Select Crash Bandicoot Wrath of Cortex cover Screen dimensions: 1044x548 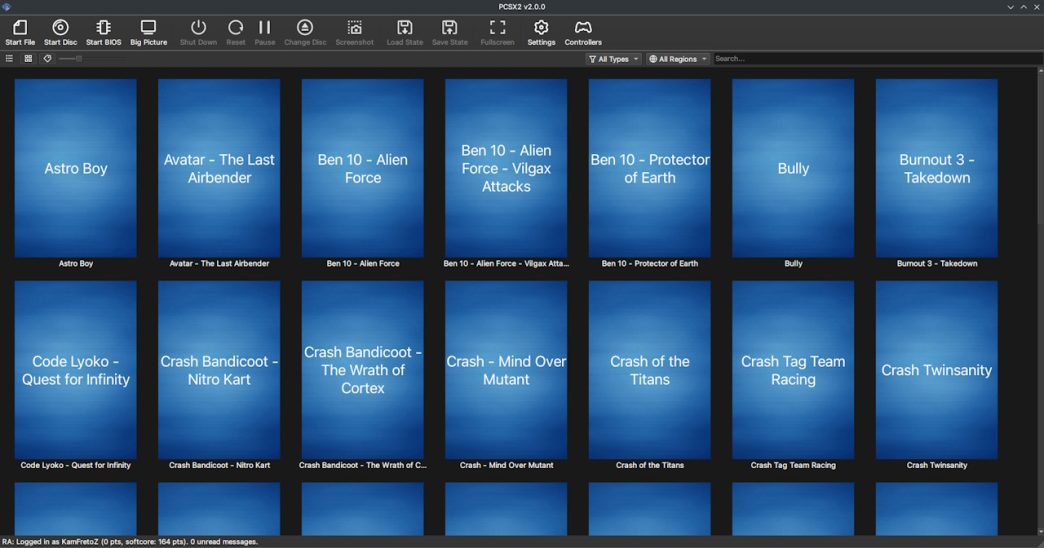coord(363,370)
